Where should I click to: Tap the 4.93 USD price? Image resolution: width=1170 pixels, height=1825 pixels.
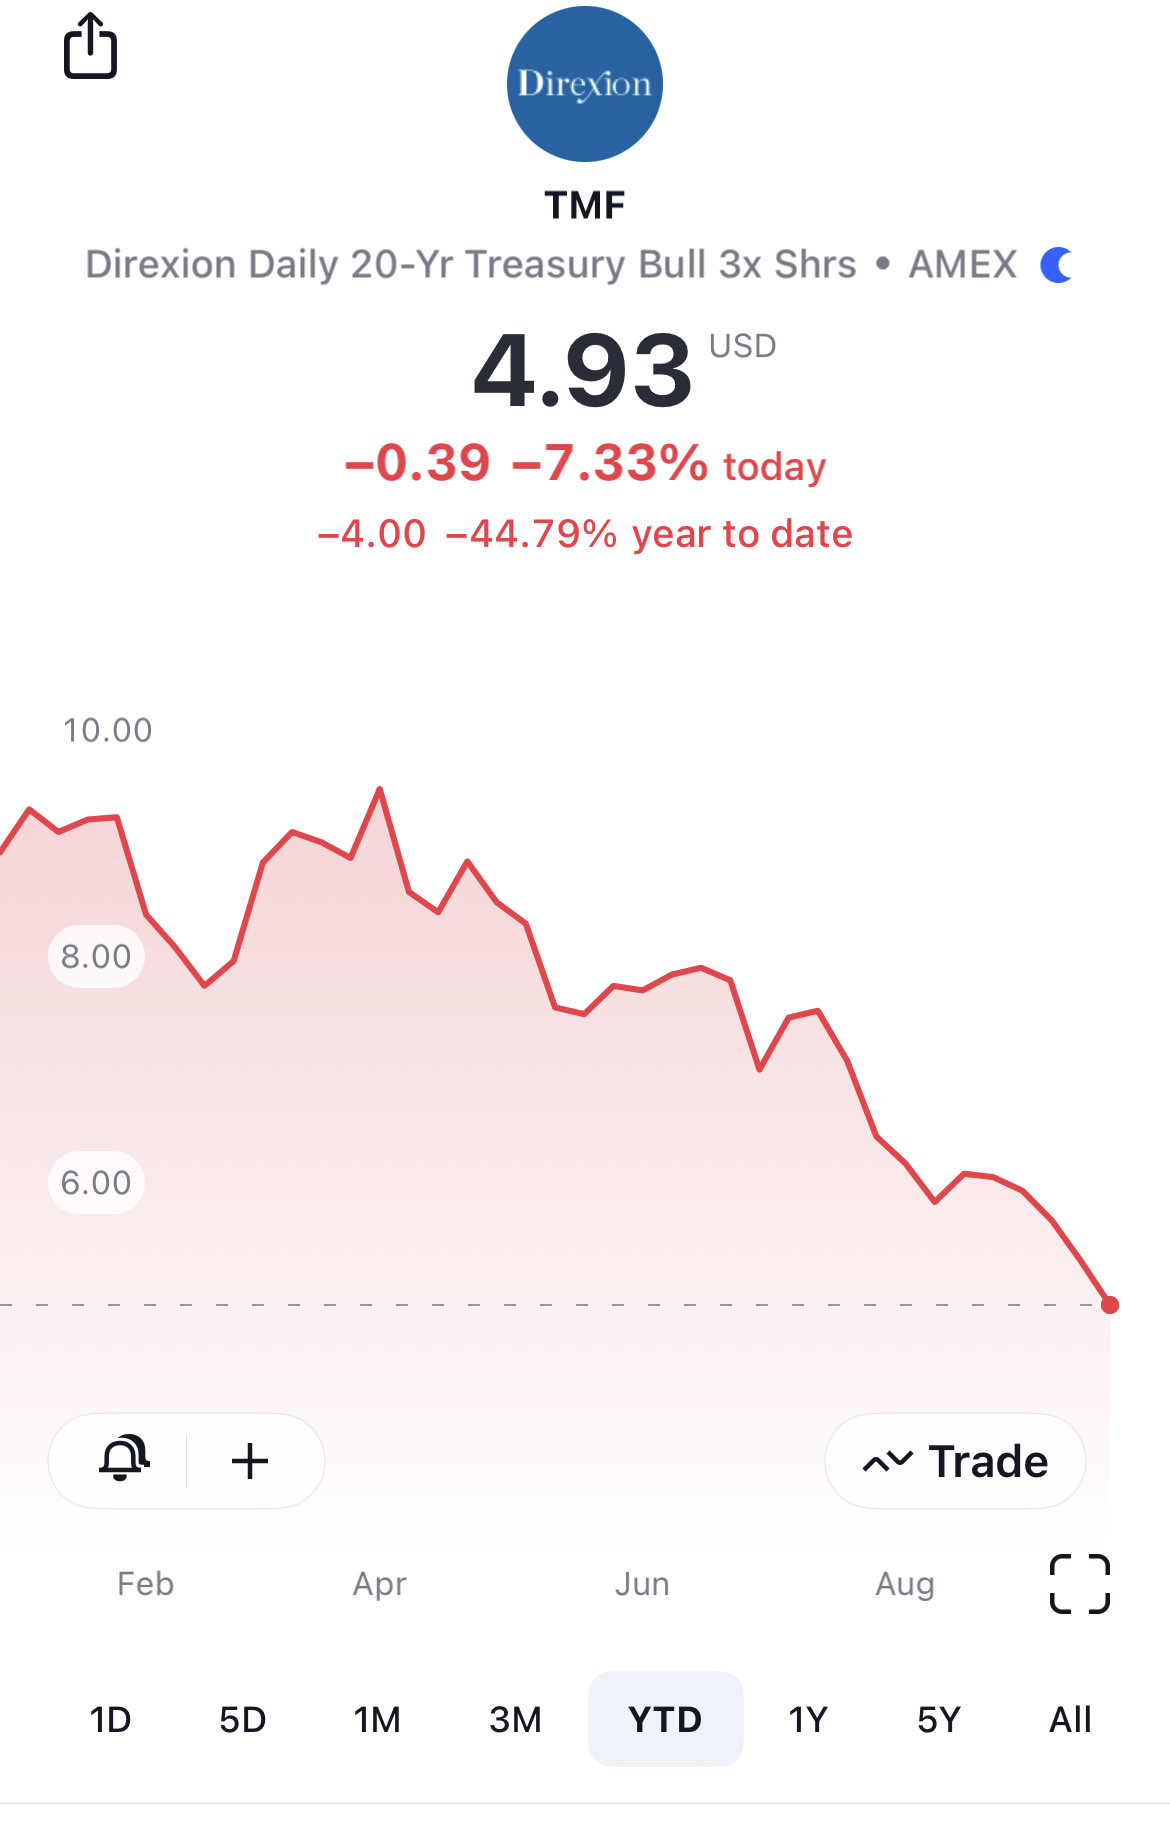click(584, 372)
